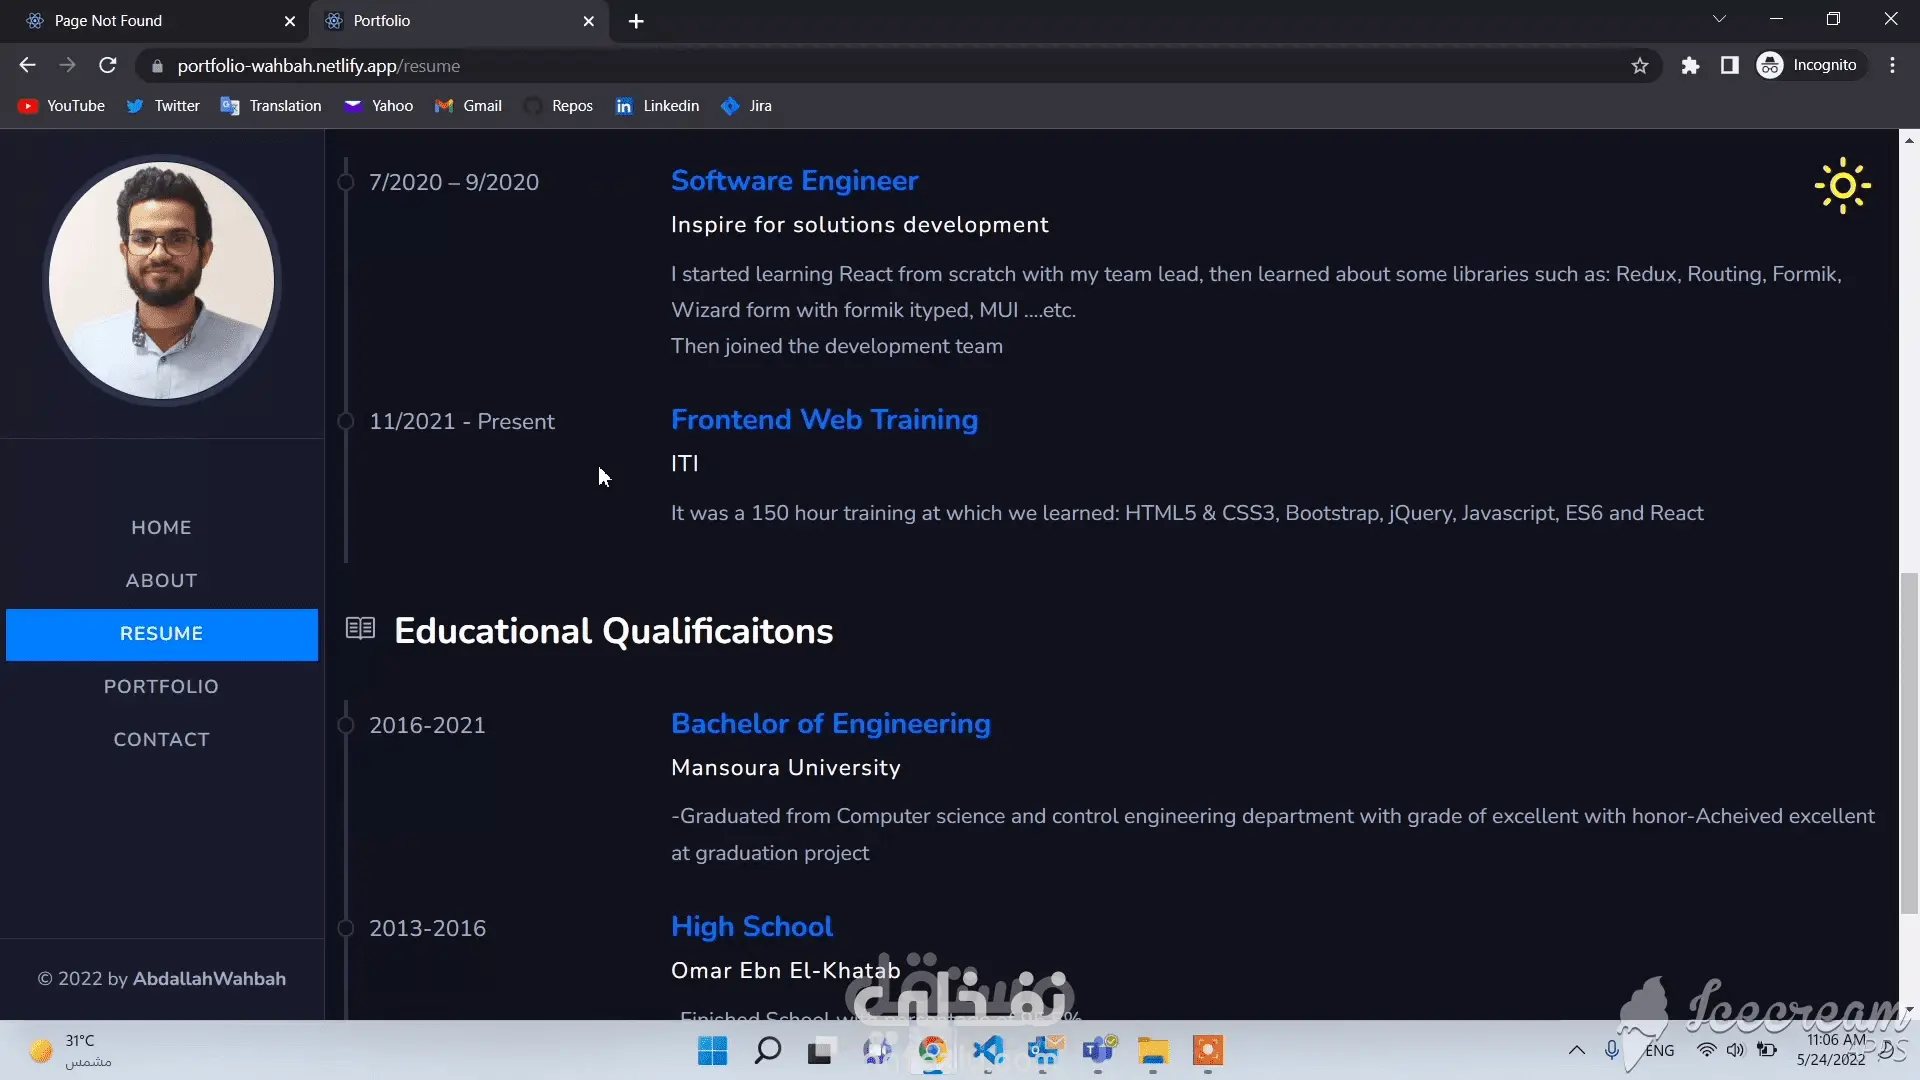This screenshot has width=1920, height=1080.
Task: Open the Chrome three-dot menu
Action: (x=1892, y=66)
